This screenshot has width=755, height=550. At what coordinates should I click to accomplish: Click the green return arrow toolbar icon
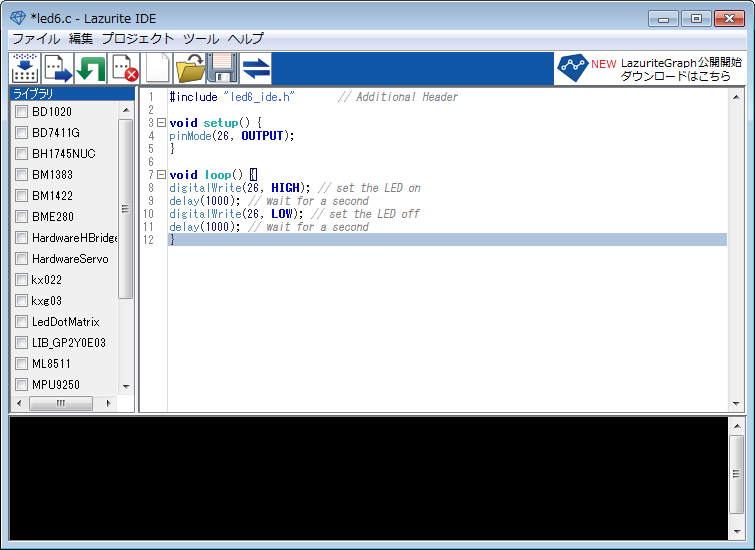pyautogui.click(x=91, y=68)
